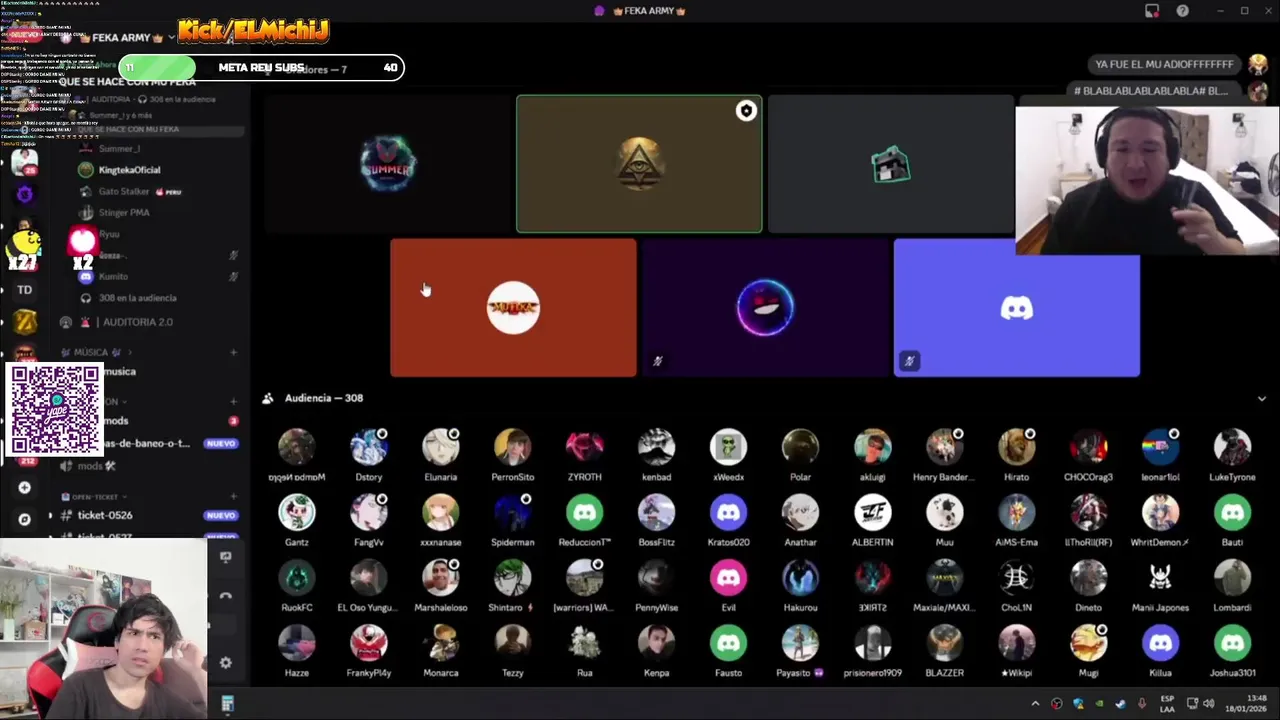Click the Add a Server plus icon
The height and width of the screenshot is (720, 1280).
pos(24,487)
